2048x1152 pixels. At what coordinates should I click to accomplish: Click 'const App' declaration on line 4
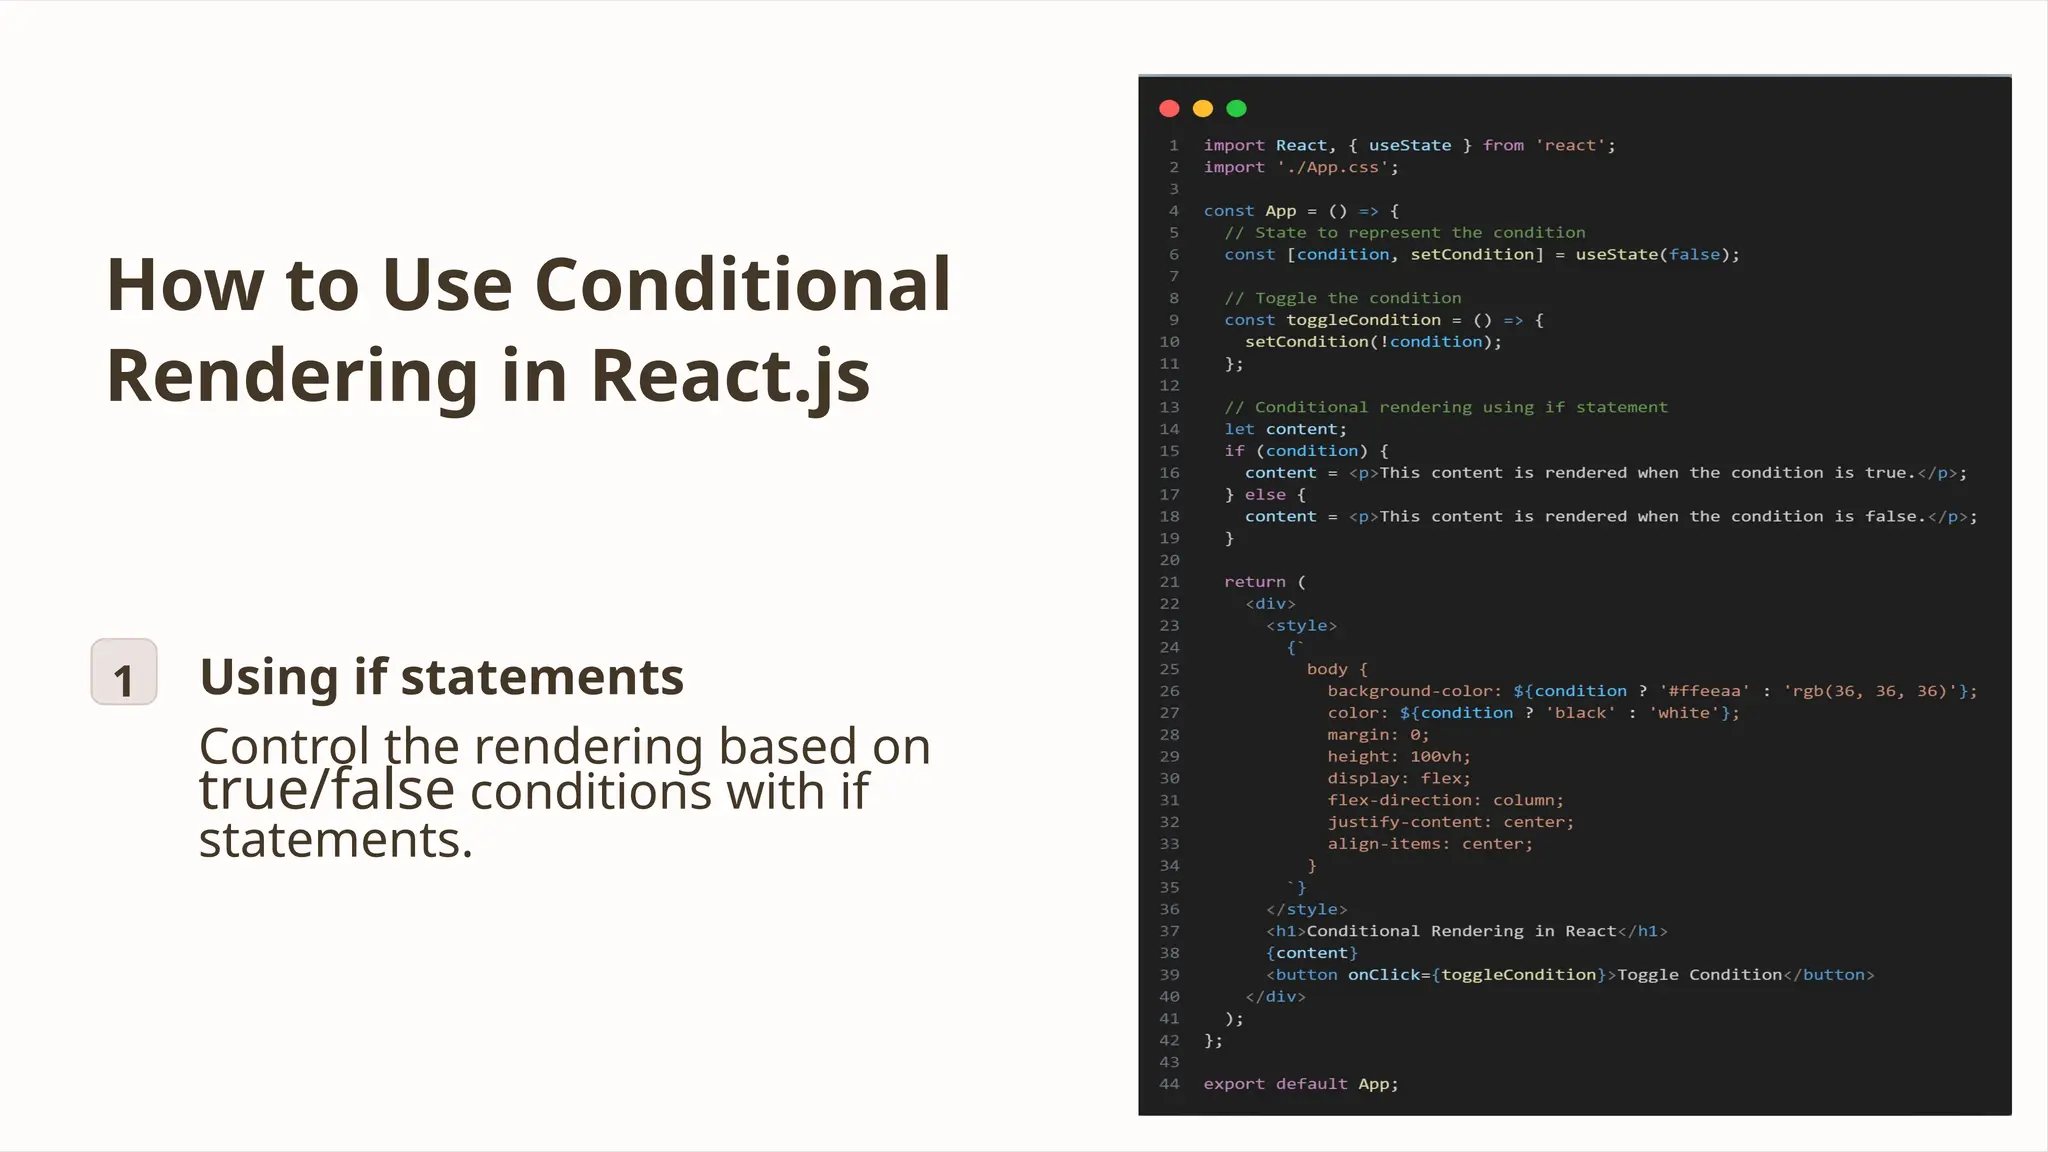click(1250, 211)
